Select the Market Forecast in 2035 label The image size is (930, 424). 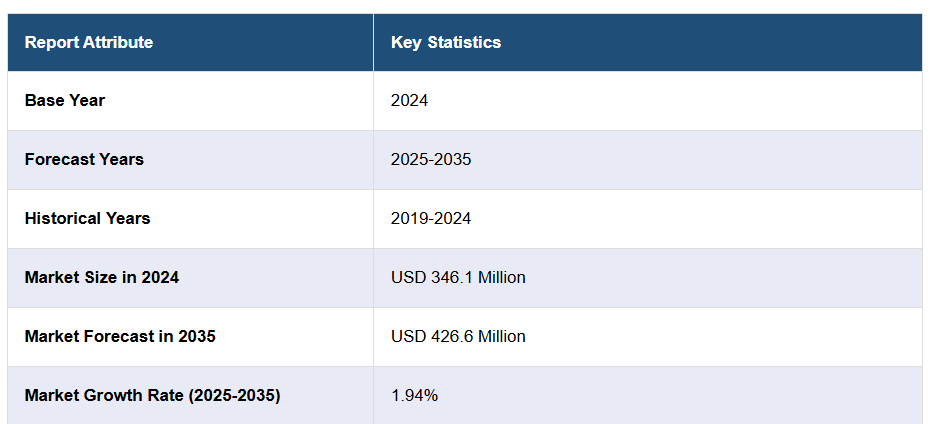[120, 336]
